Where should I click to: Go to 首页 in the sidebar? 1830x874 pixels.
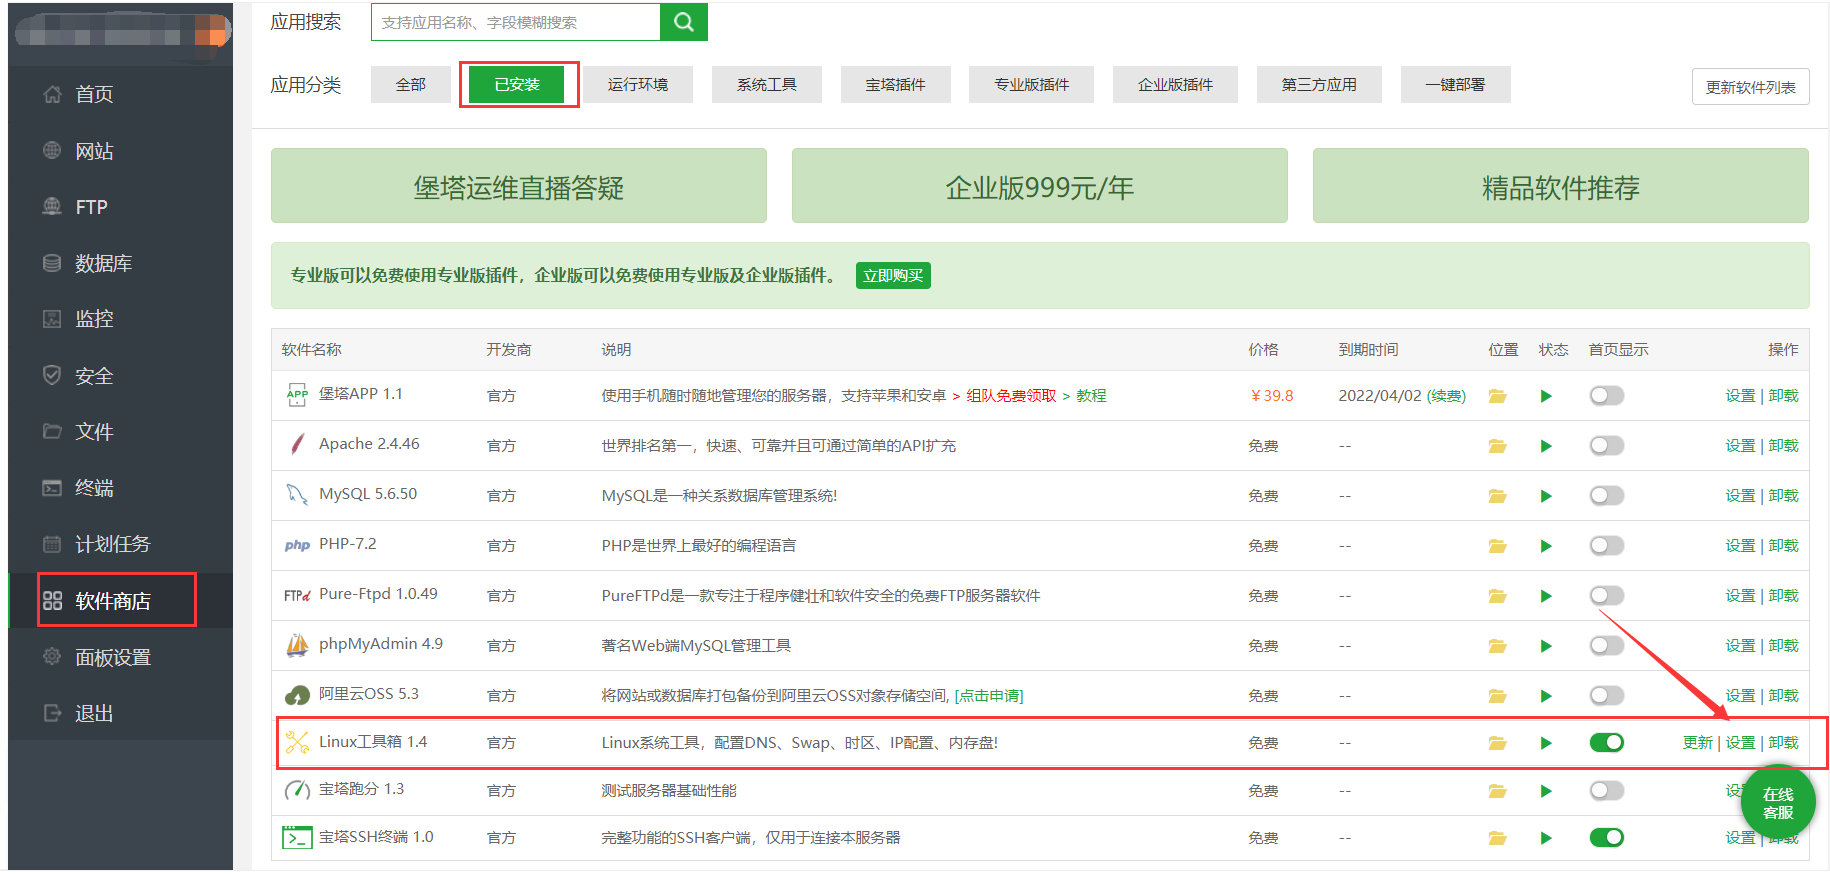pos(120,94)
